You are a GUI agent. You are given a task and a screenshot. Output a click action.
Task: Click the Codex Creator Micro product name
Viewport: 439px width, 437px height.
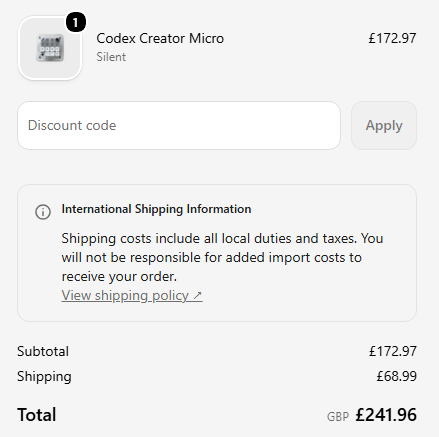(160, 38)
